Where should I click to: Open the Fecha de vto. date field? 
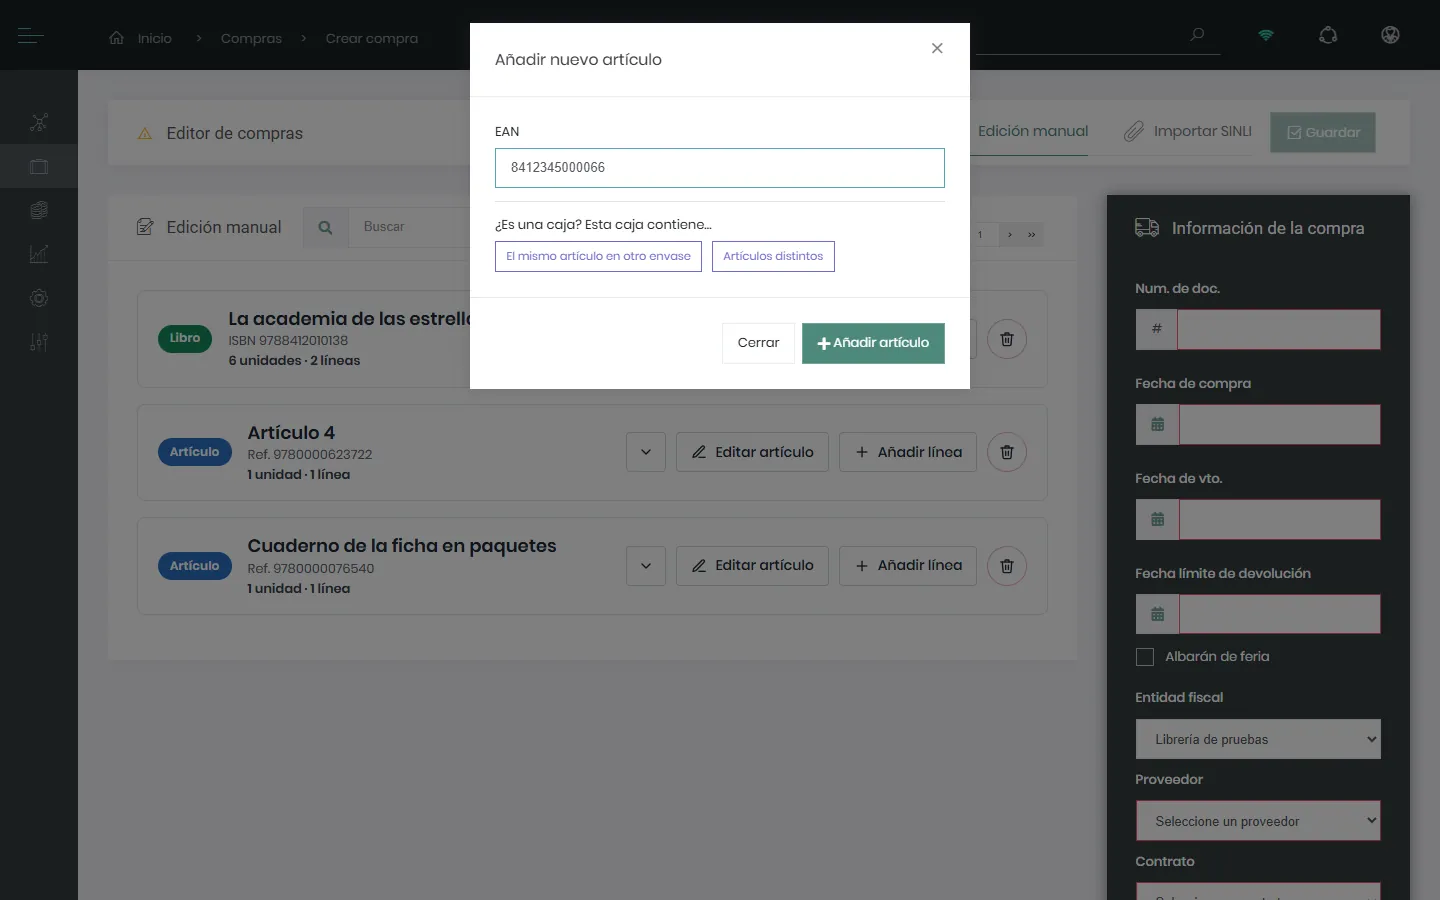[1280, 519]
